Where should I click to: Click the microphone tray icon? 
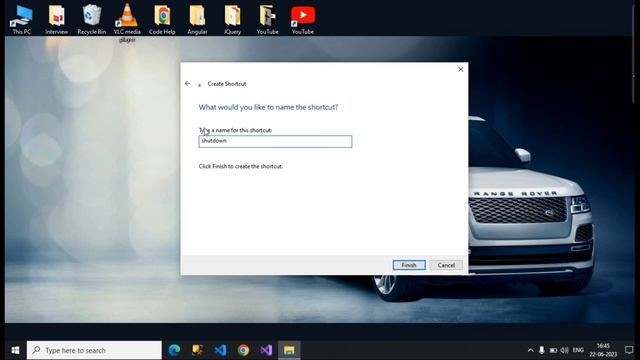pos(542,350)
